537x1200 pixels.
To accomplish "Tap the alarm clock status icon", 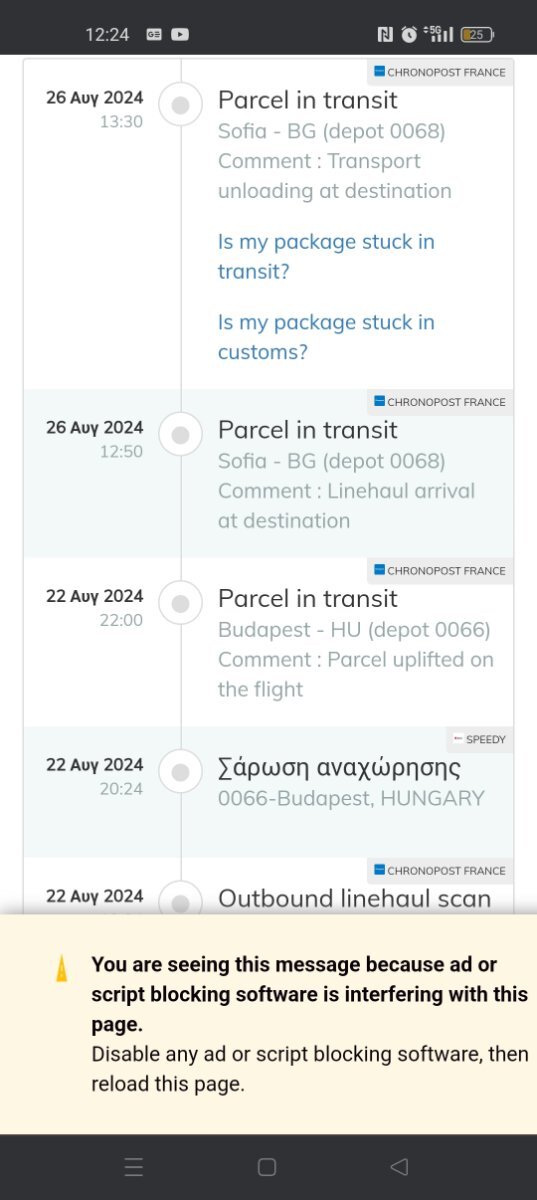I will pos(409,34).
